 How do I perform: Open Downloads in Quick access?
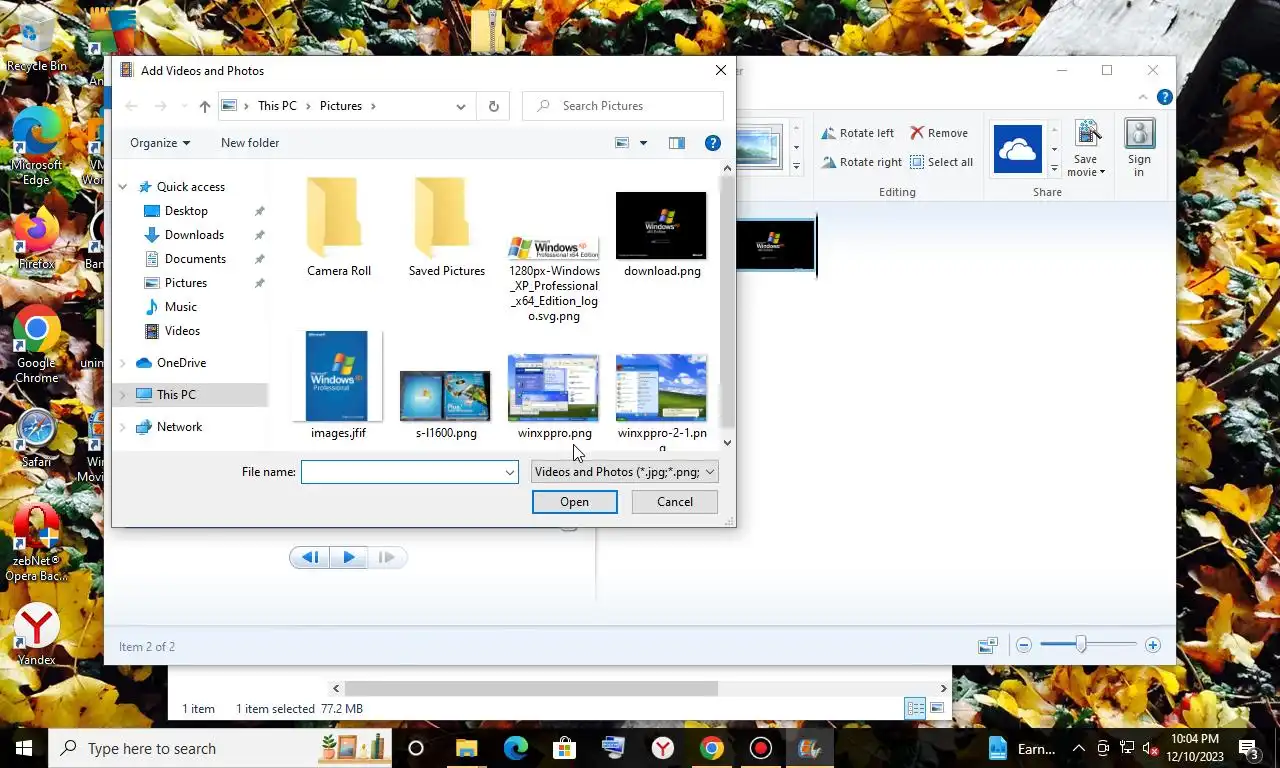(x=194, y=235)
